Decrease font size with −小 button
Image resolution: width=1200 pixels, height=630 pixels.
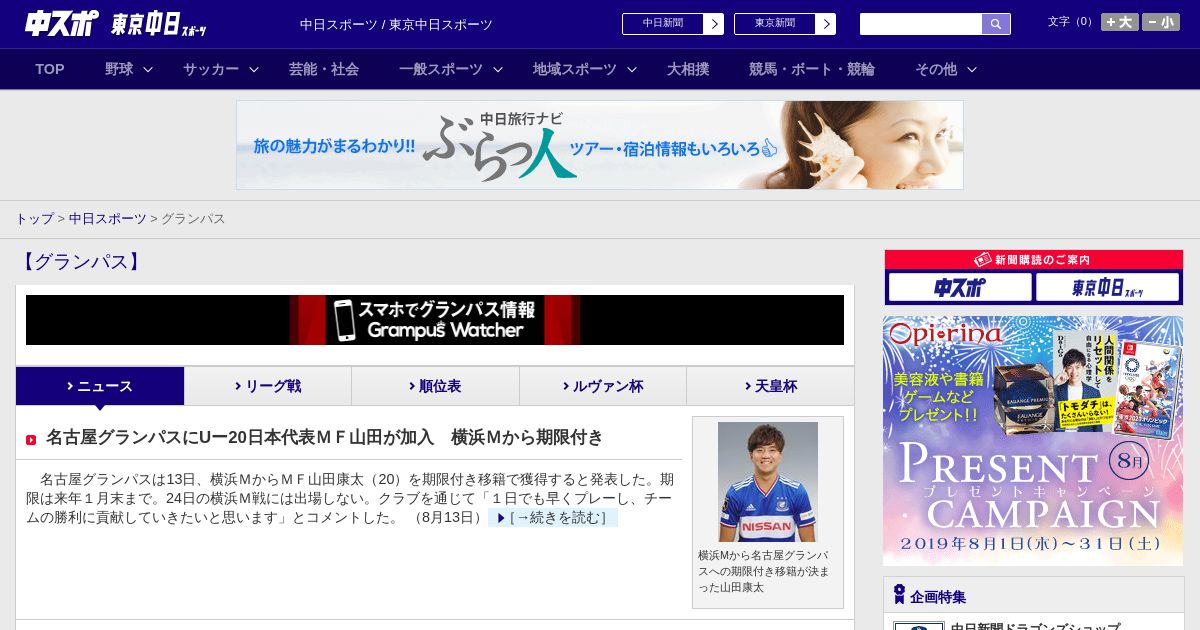coord(1161,22)
